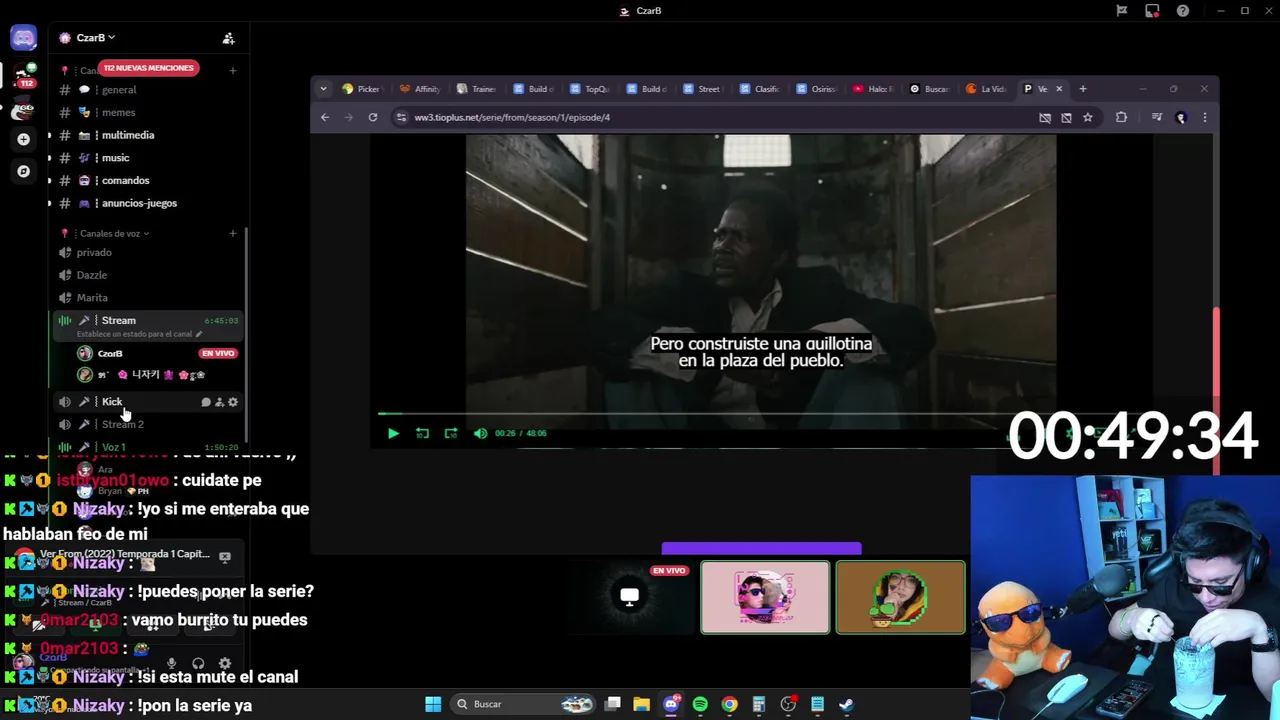Invite people to the CzarB server
The image size is (1280, 720).
(228, 38)
